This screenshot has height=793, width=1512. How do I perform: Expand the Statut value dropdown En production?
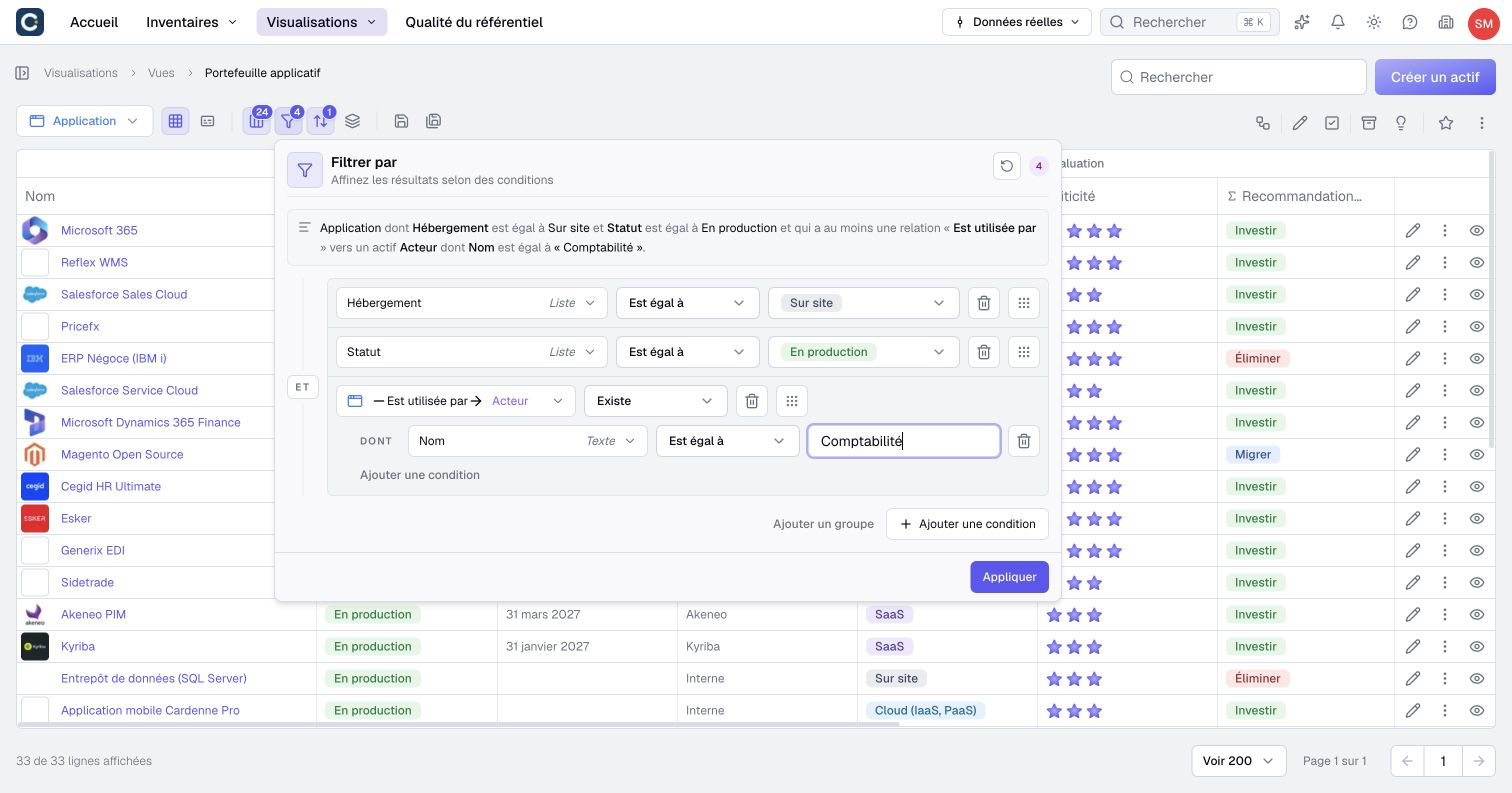click(x=864, y=352)
